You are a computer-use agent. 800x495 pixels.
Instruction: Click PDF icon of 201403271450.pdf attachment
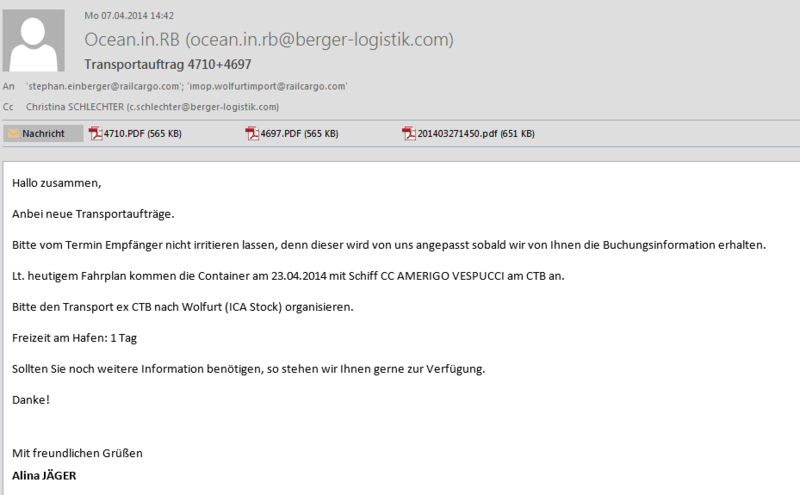point(409,134)
